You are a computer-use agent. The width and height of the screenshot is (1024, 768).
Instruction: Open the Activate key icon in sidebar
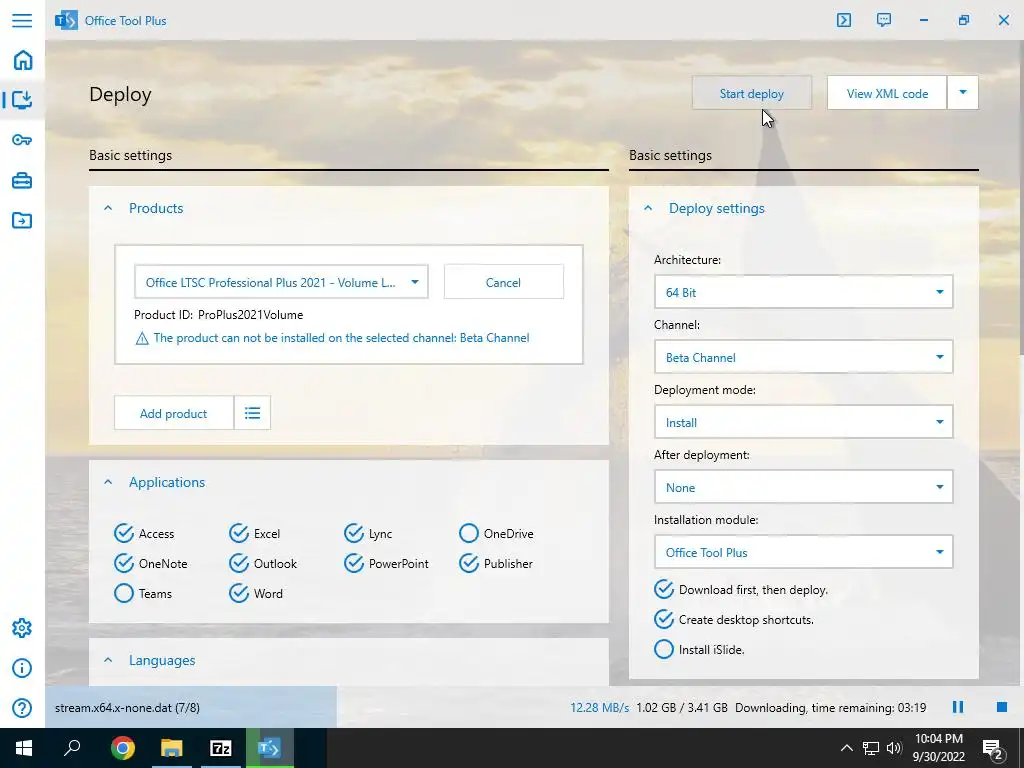[x=22, y=140]
